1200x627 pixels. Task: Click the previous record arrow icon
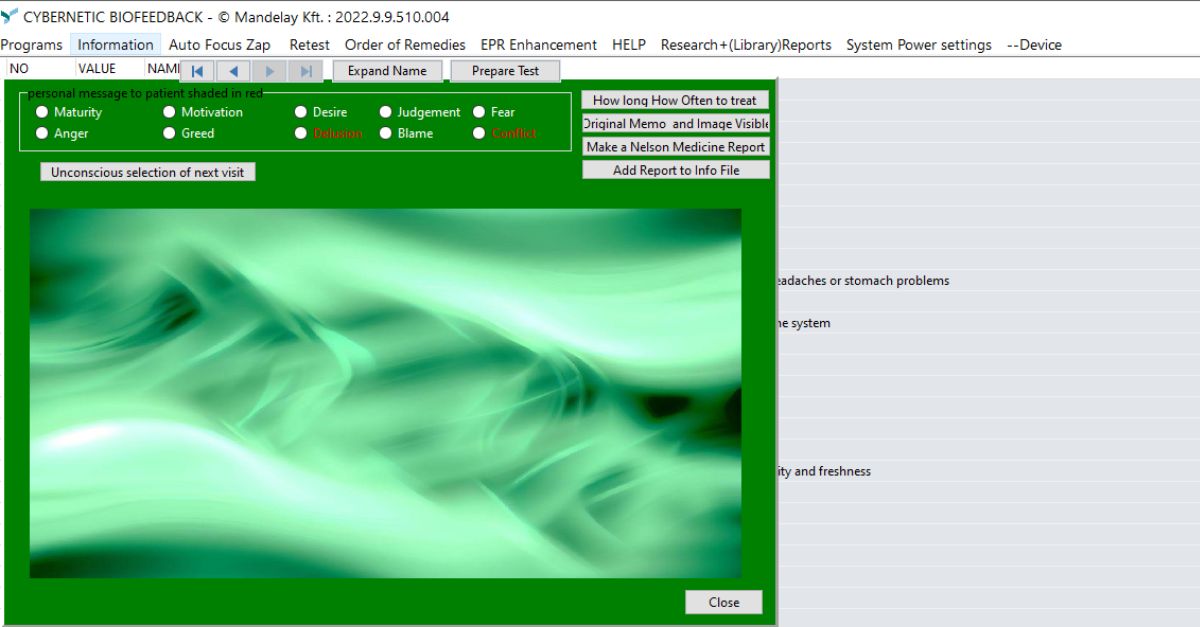(x=233, y=71)
